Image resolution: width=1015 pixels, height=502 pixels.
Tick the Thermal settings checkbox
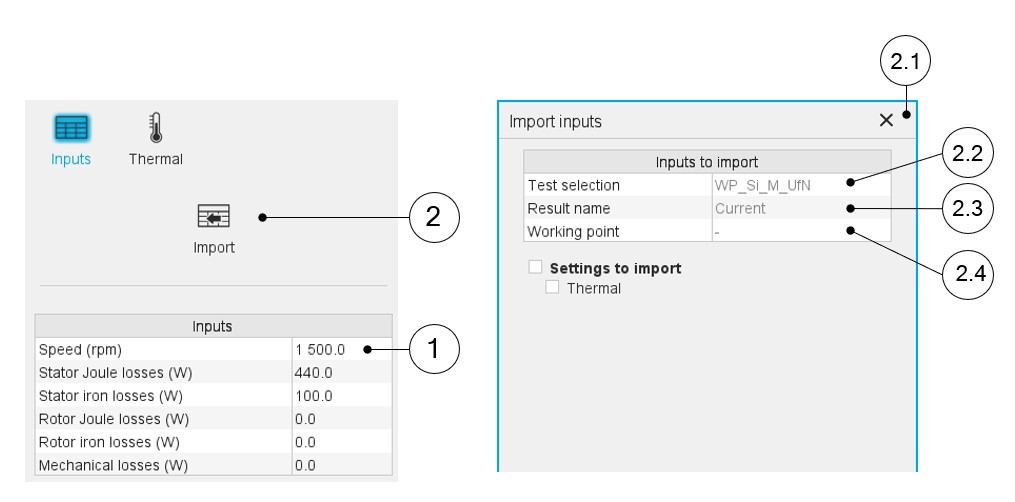(552, 288)
